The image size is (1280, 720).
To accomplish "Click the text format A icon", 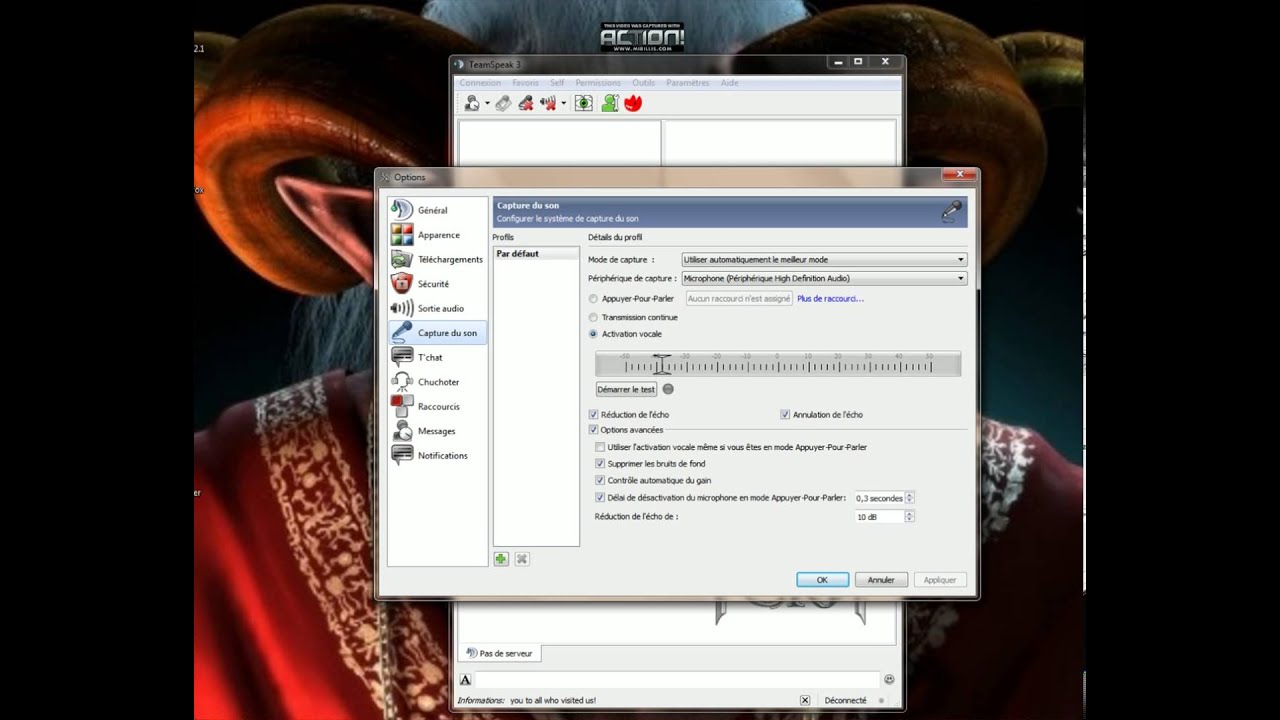I will [x=465, y=680].
